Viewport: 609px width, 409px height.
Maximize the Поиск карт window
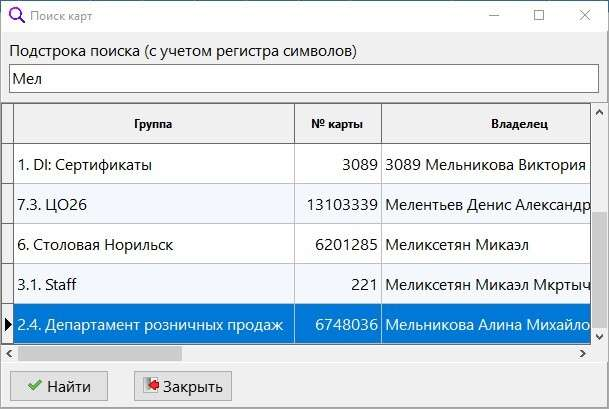click(539, 15)
